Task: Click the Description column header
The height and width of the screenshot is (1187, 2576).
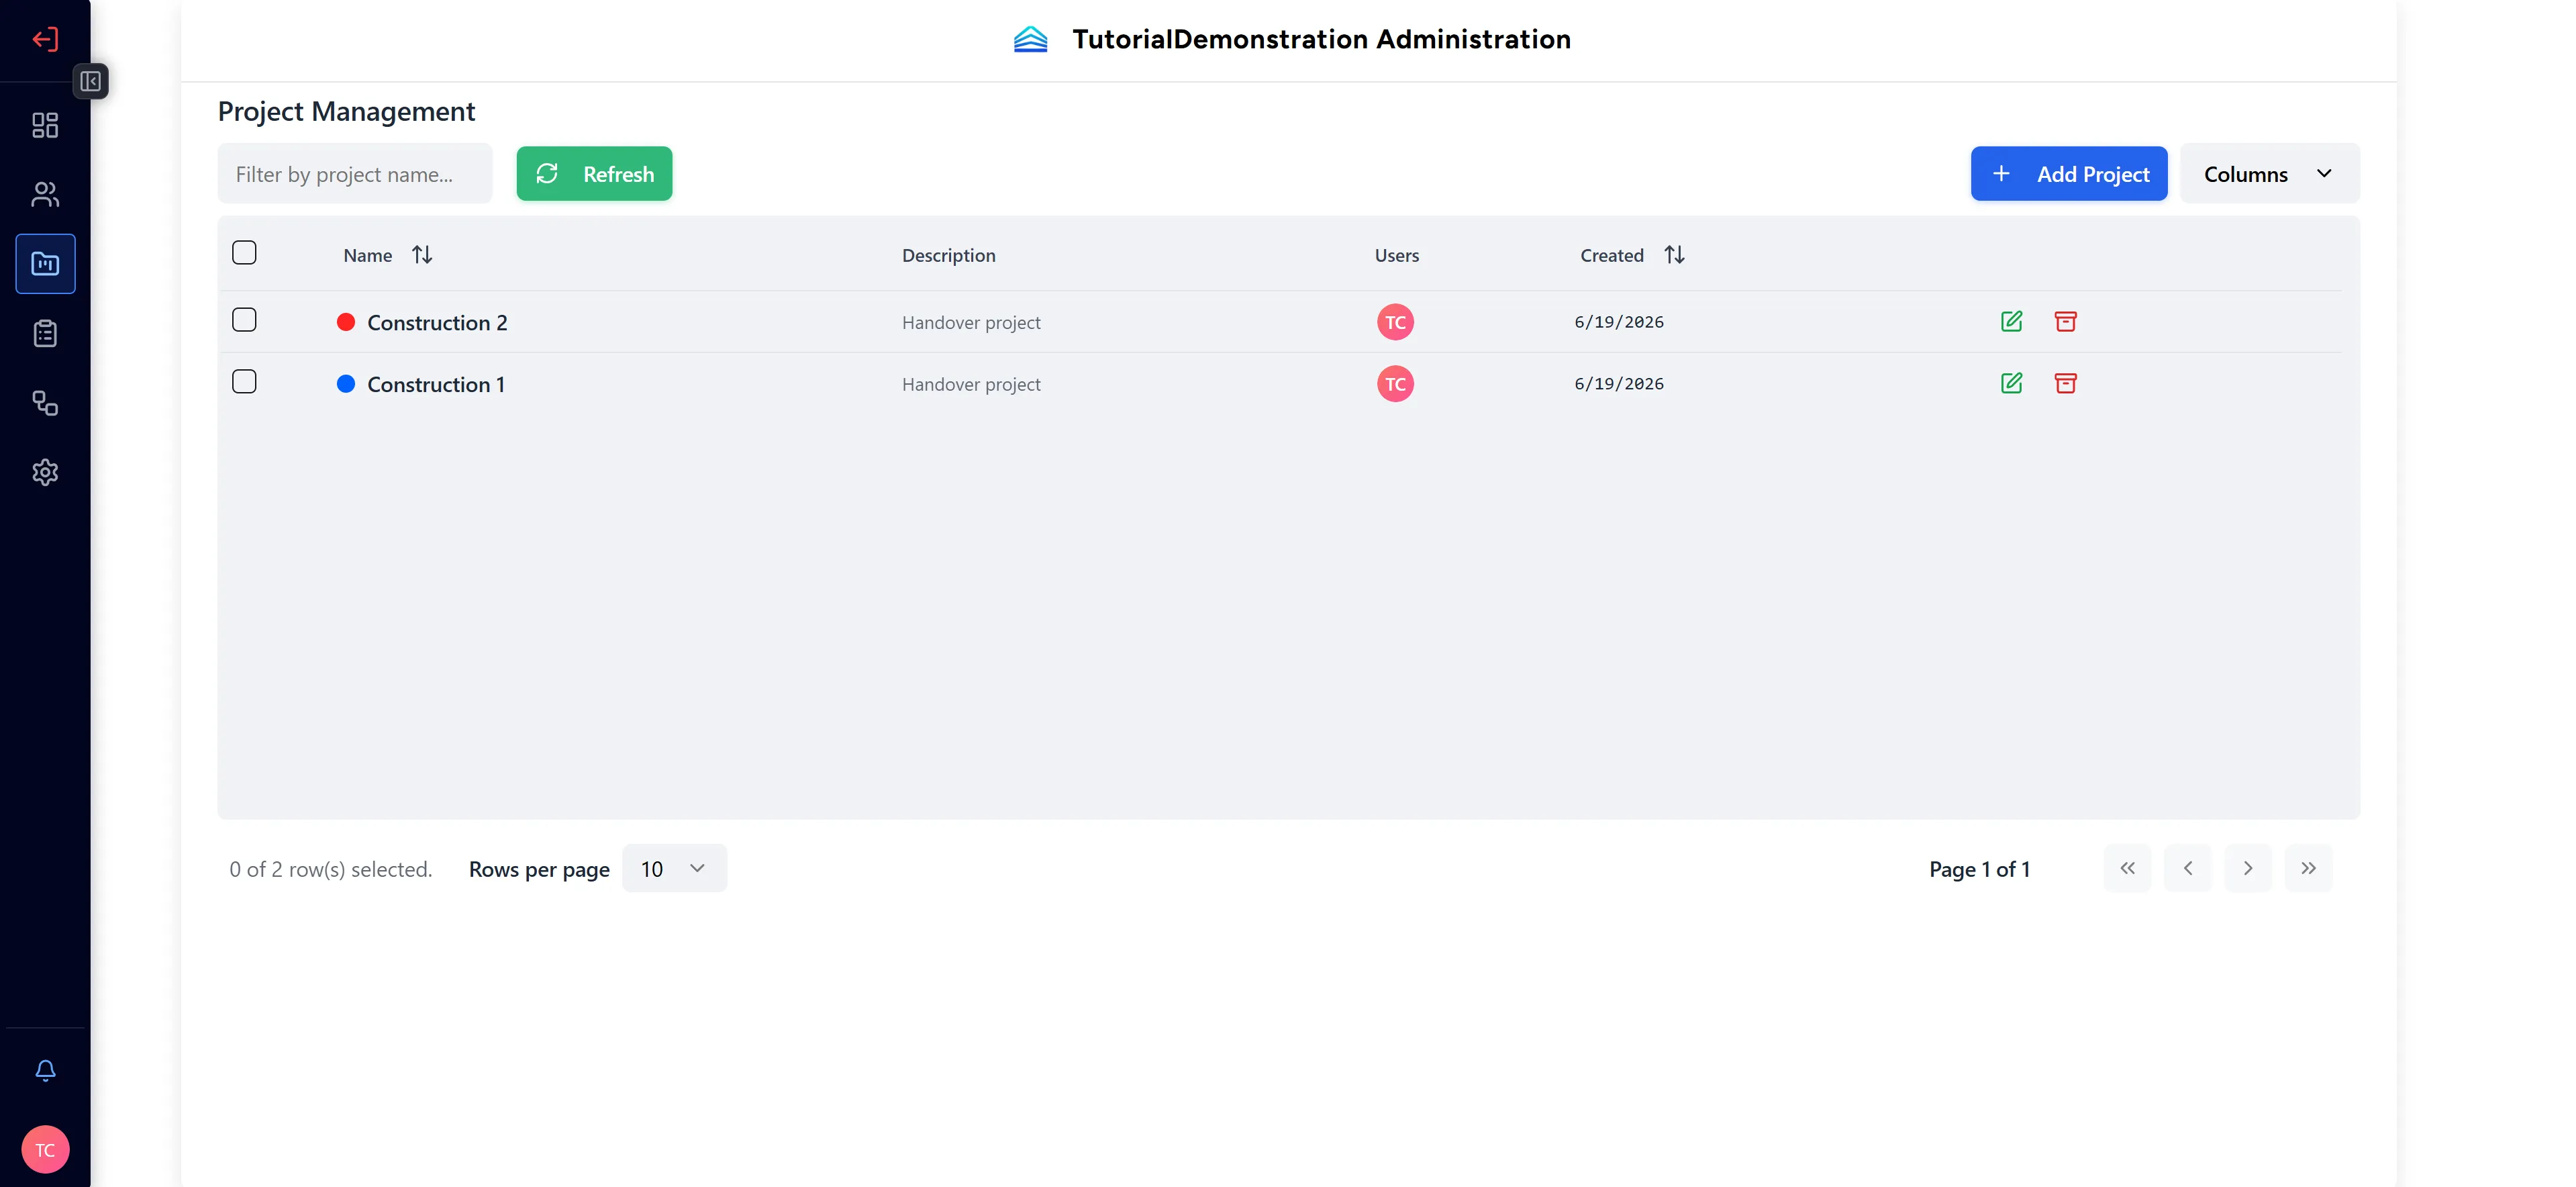Action: click(948, 255)
